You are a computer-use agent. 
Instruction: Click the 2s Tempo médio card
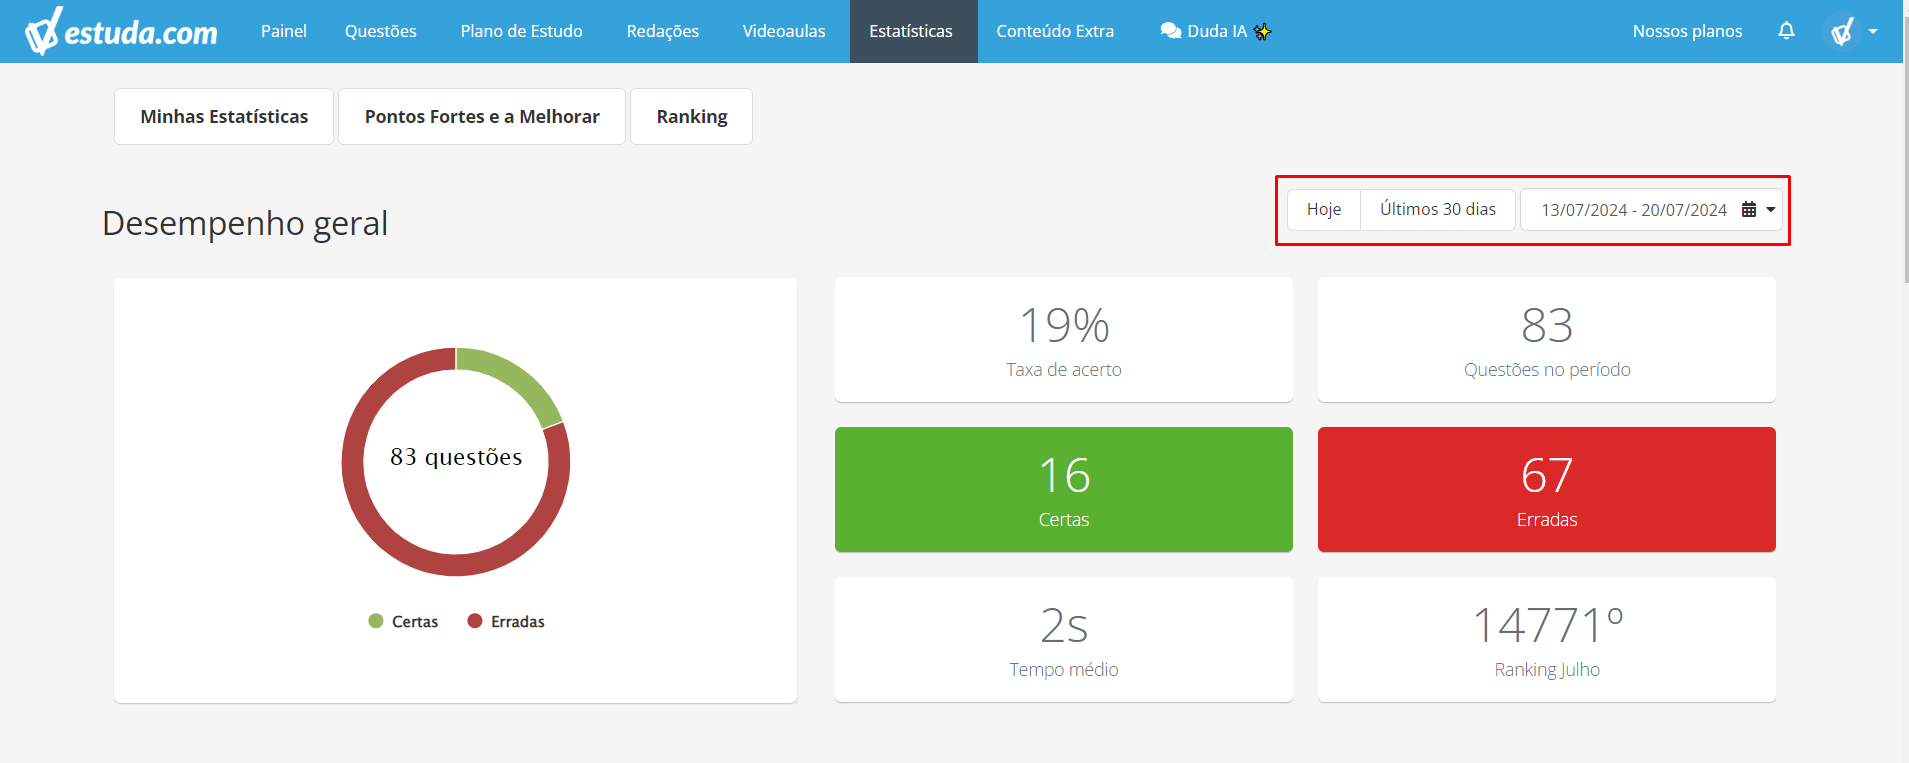(1064, 640)
